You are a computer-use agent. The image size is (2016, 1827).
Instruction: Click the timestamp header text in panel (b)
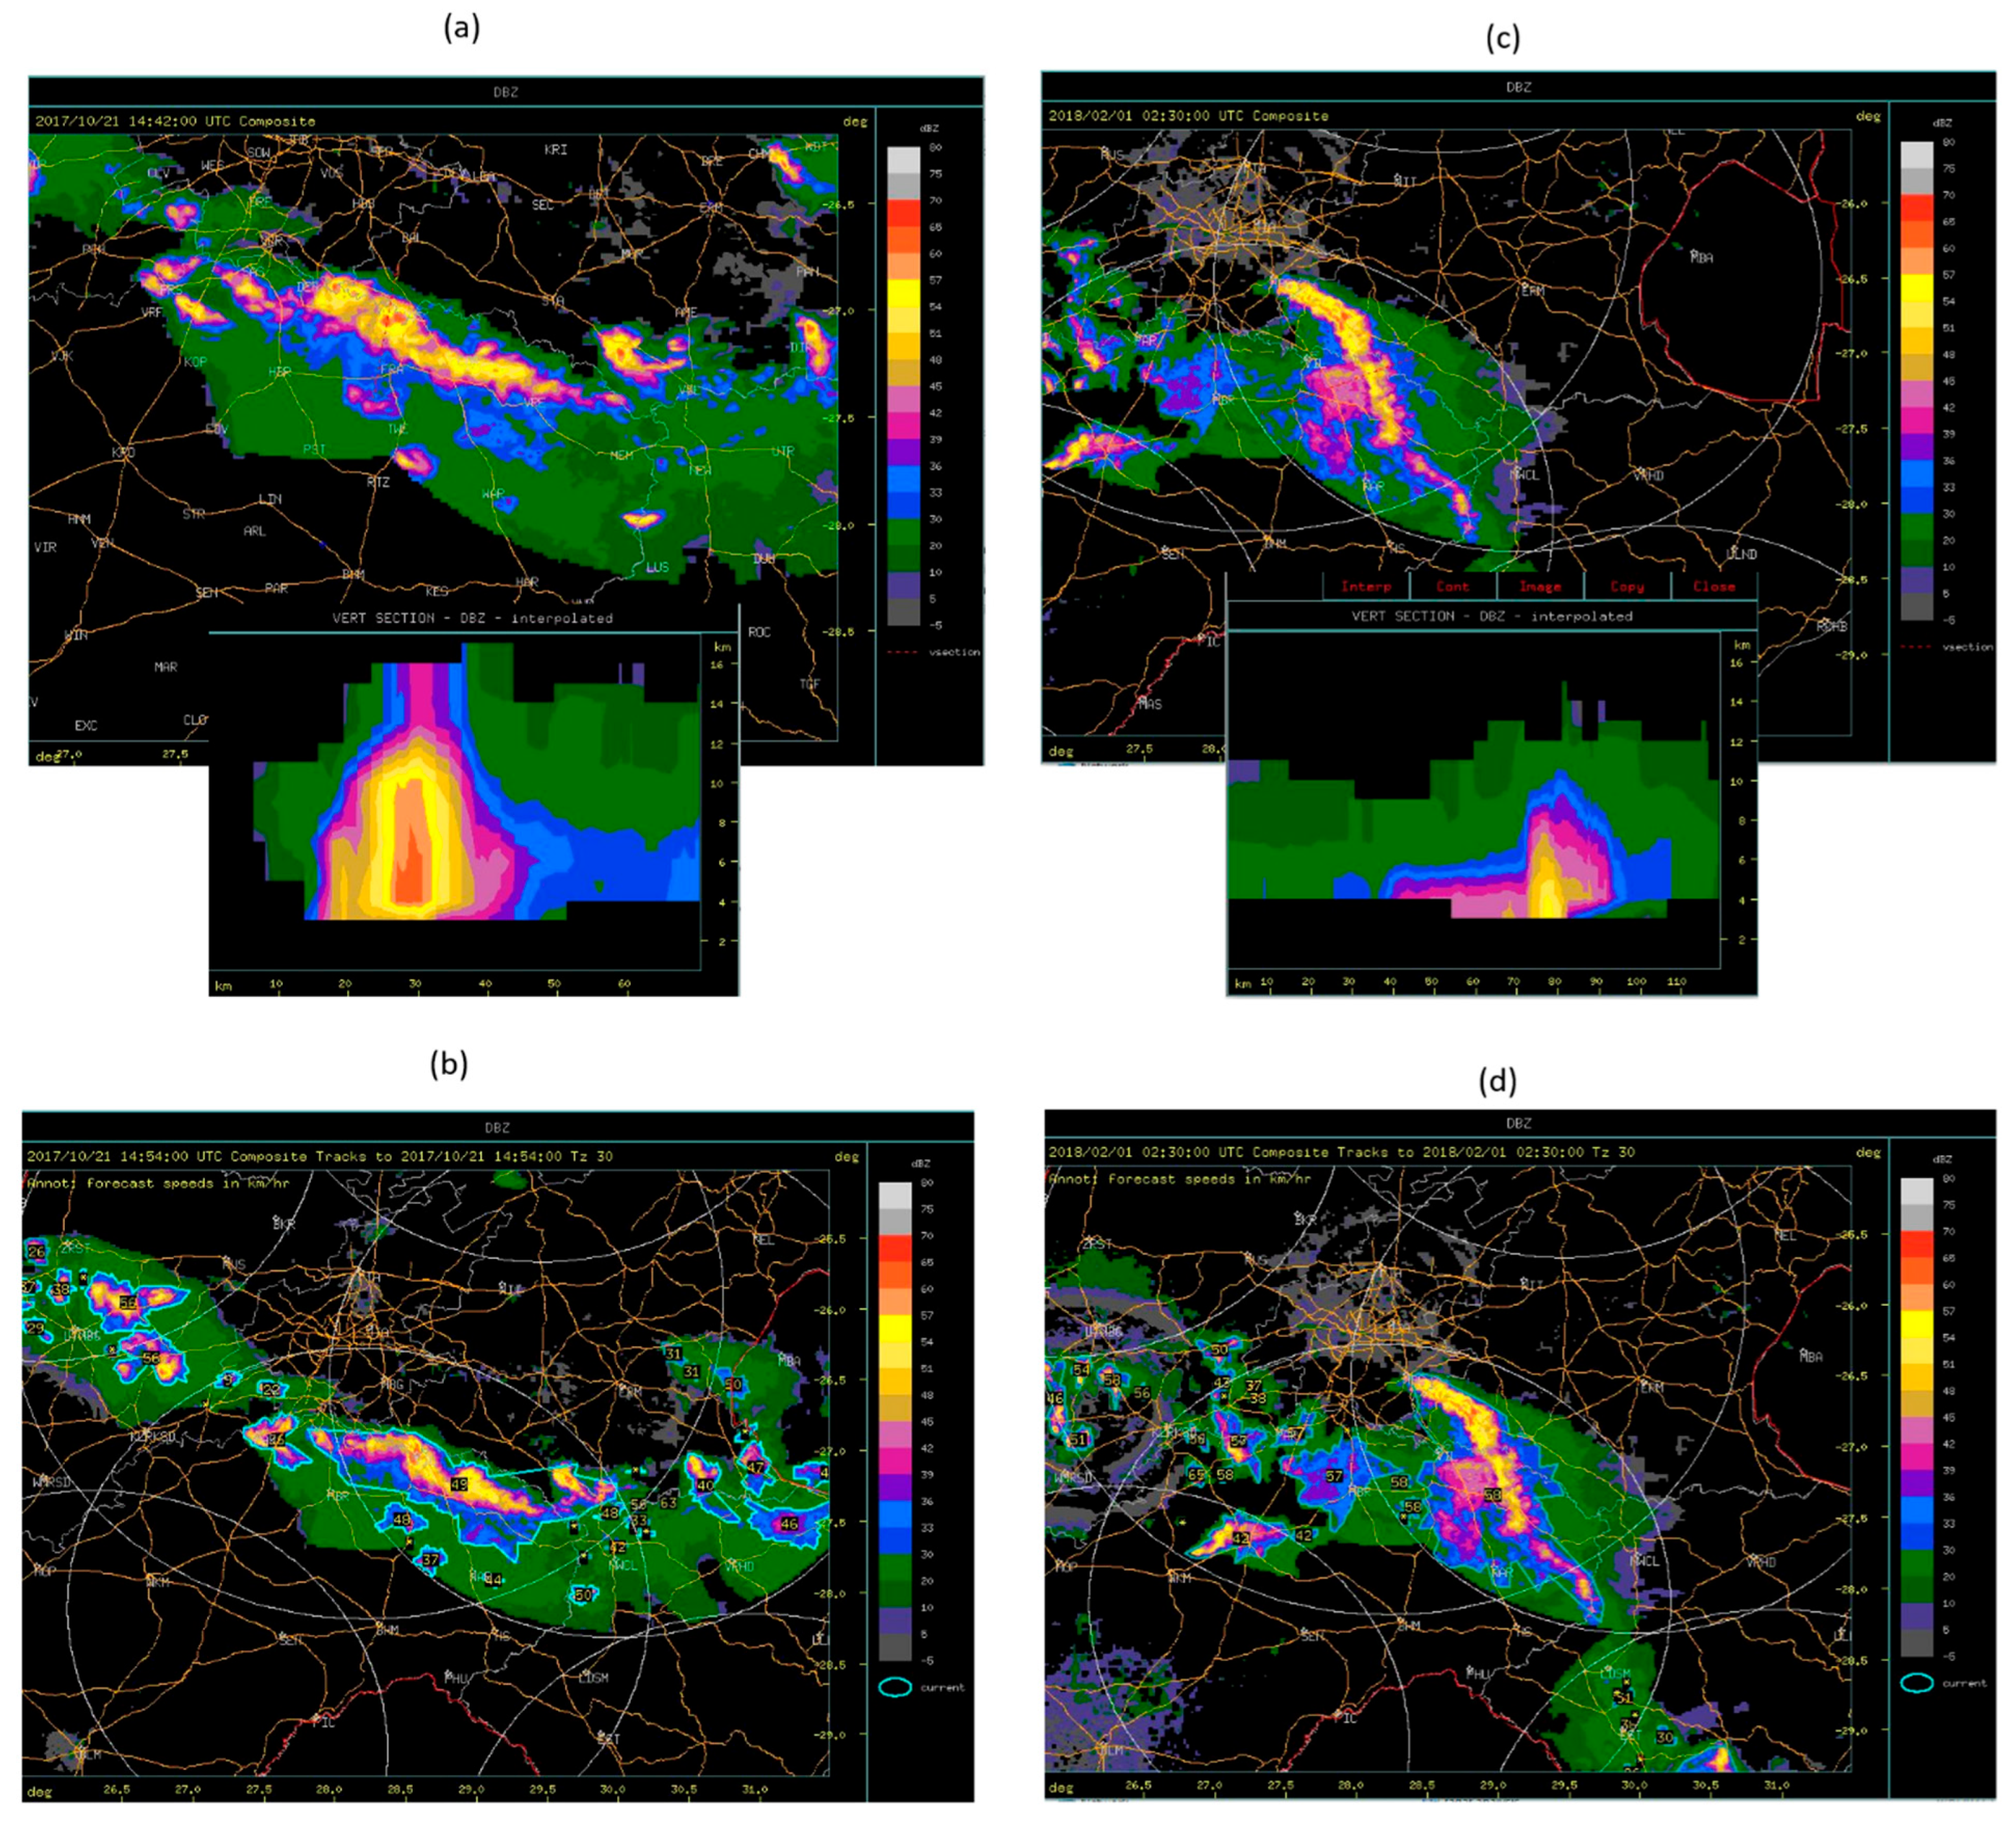pos(319,1156)
